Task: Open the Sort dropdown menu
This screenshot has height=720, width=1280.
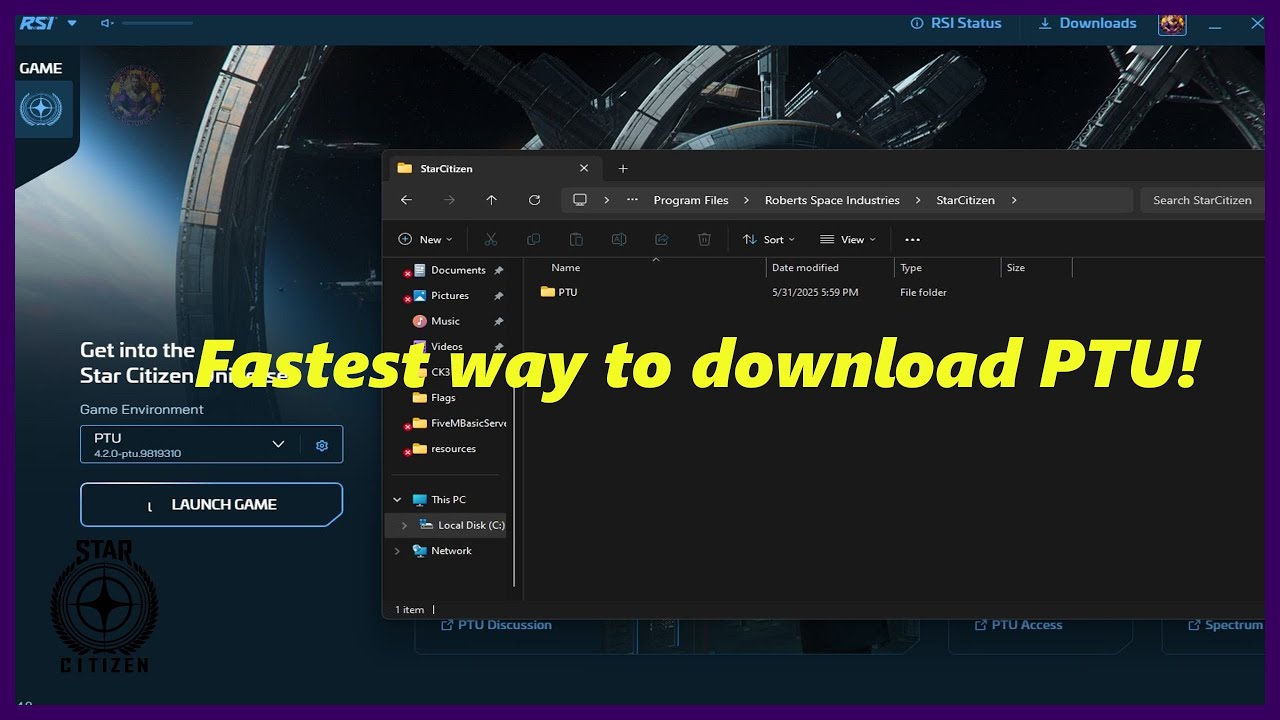Action: click(x=768, y=239)
